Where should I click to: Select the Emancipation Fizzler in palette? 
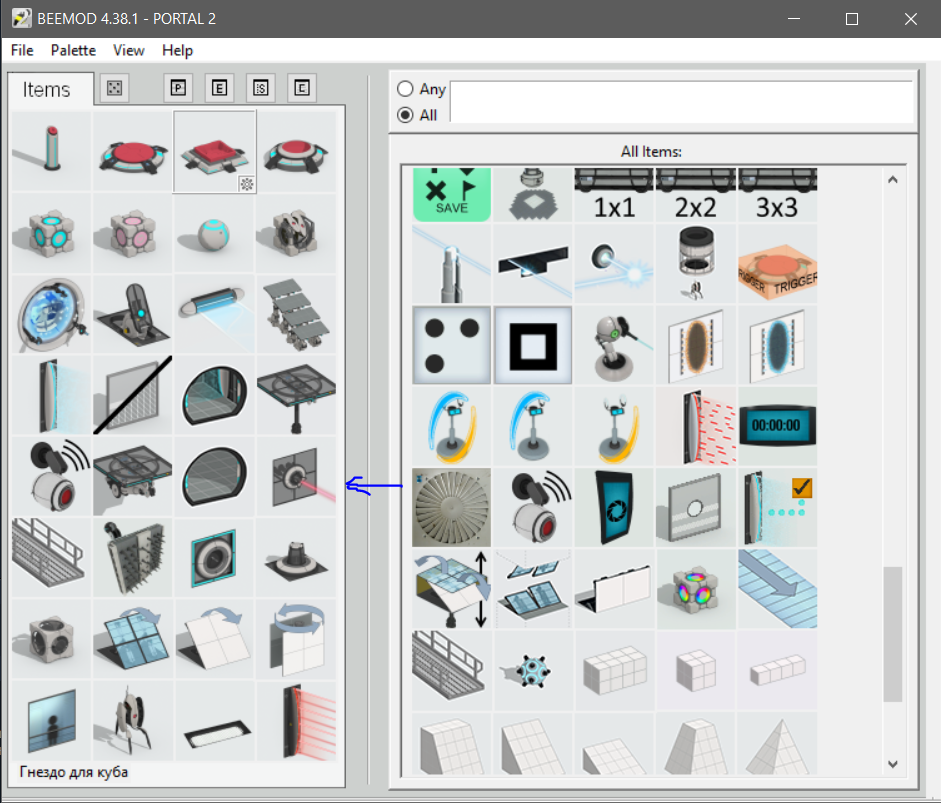pos(51,395)
